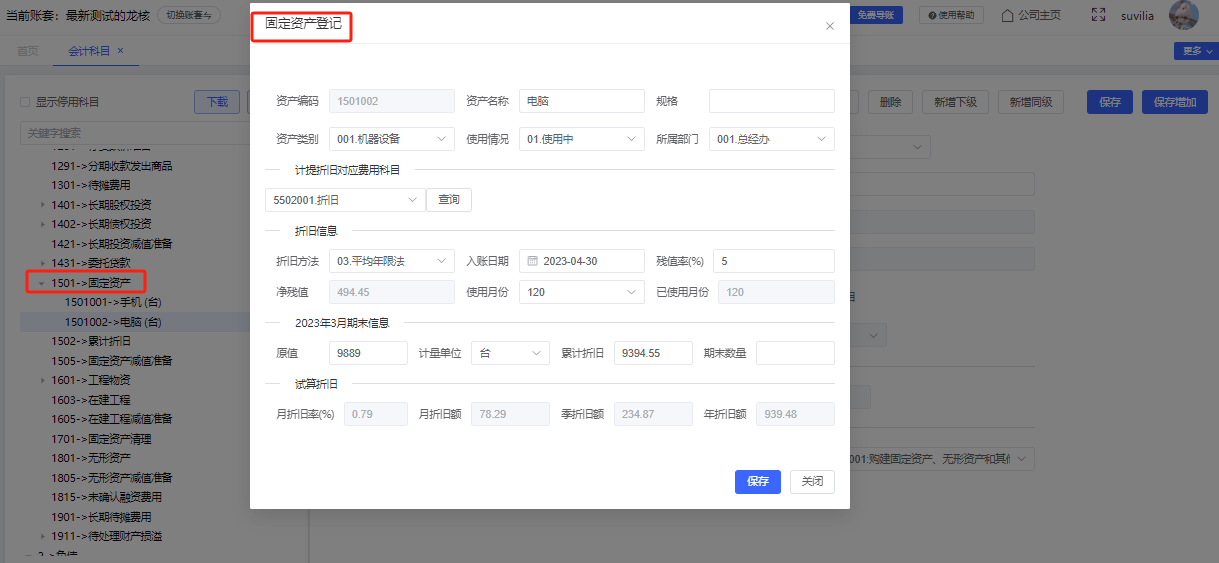This screenshot has height=563, width=1219.
Task: Click the 累计折旧 input field
Action: tap(653, 353)
